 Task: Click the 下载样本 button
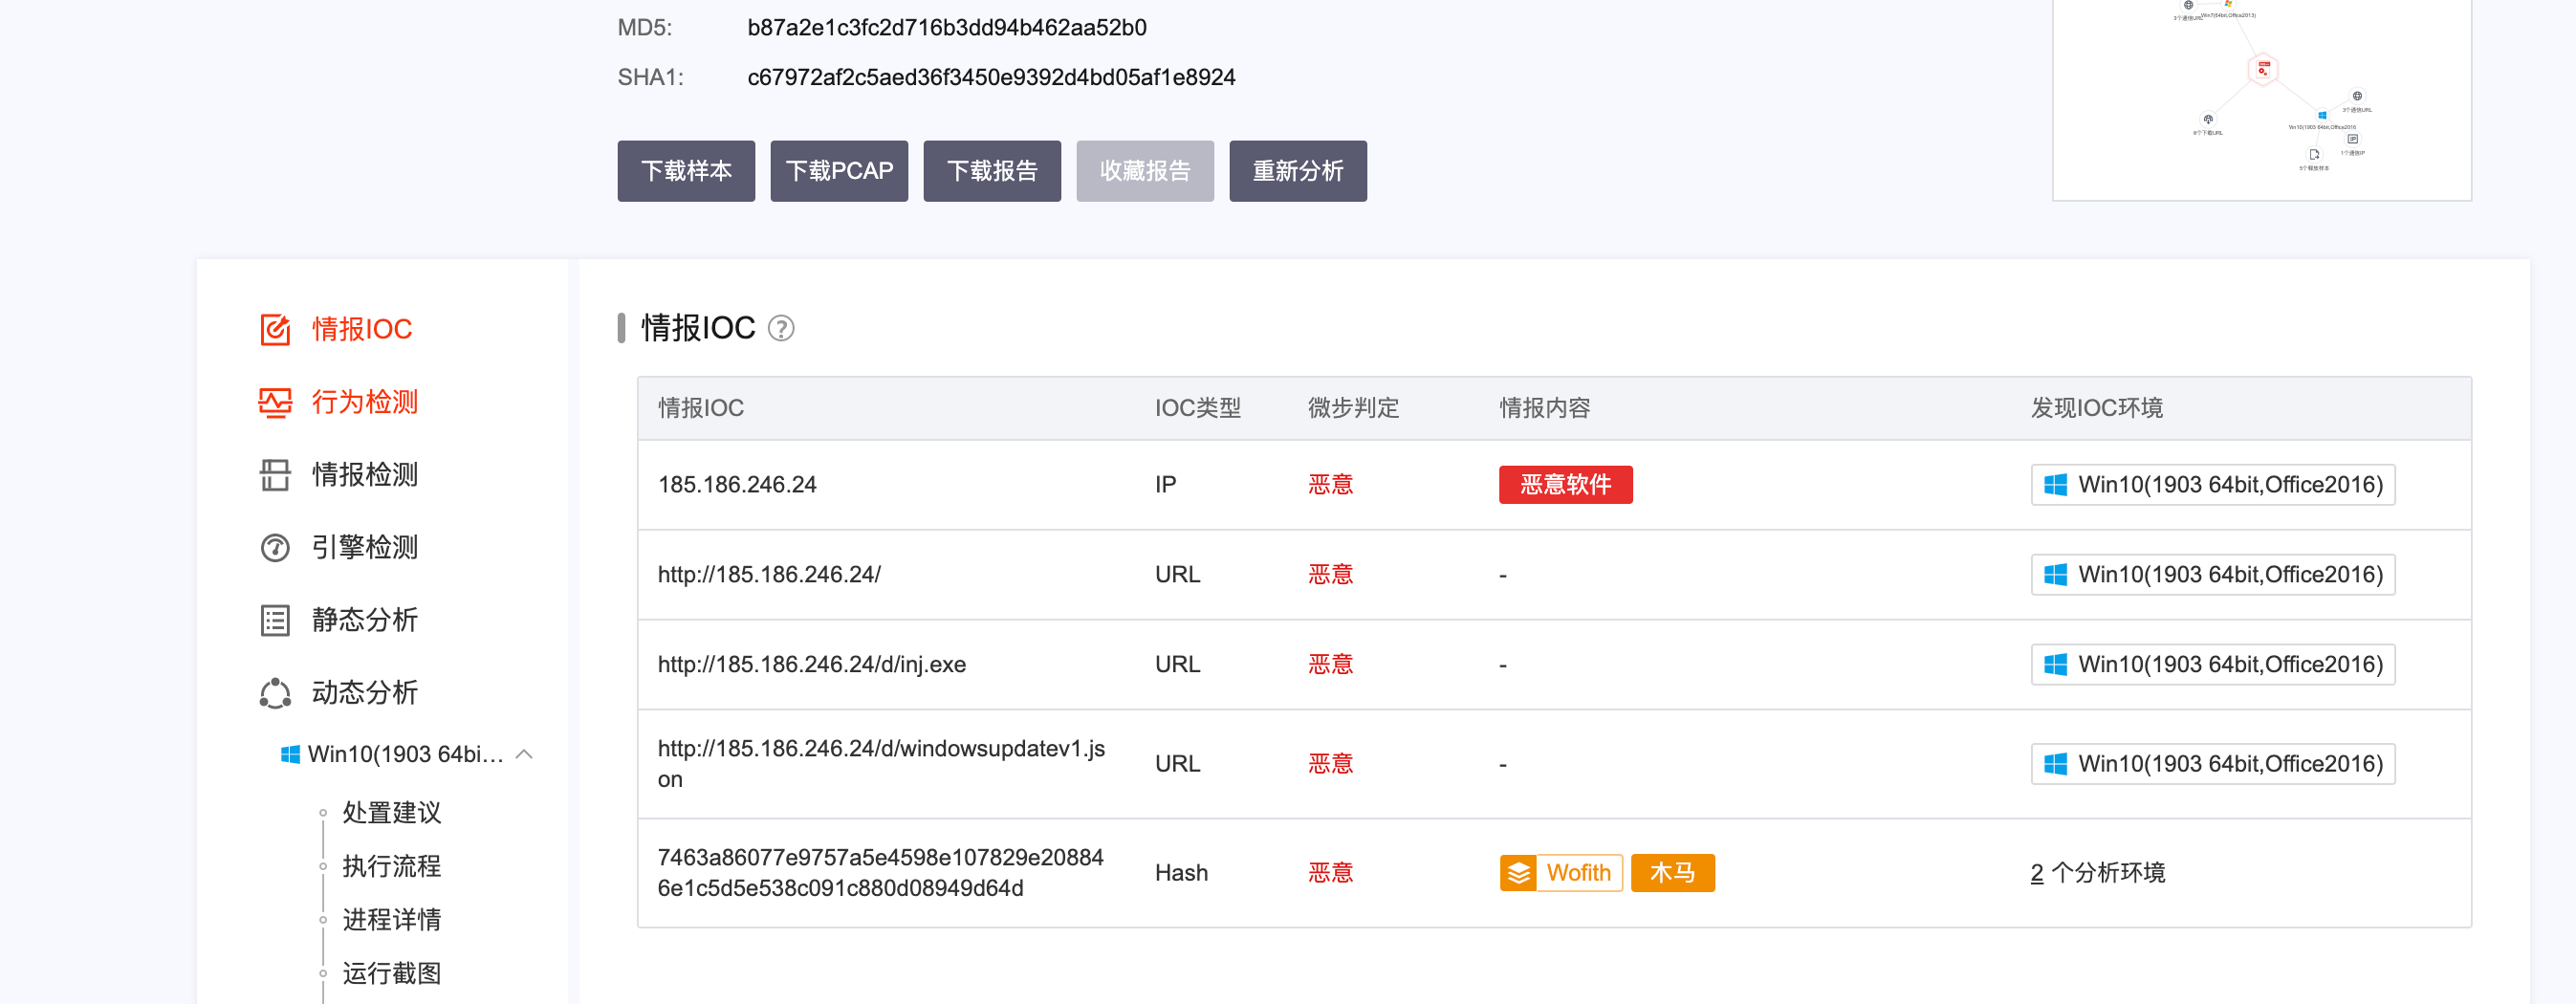click(686, 171)
